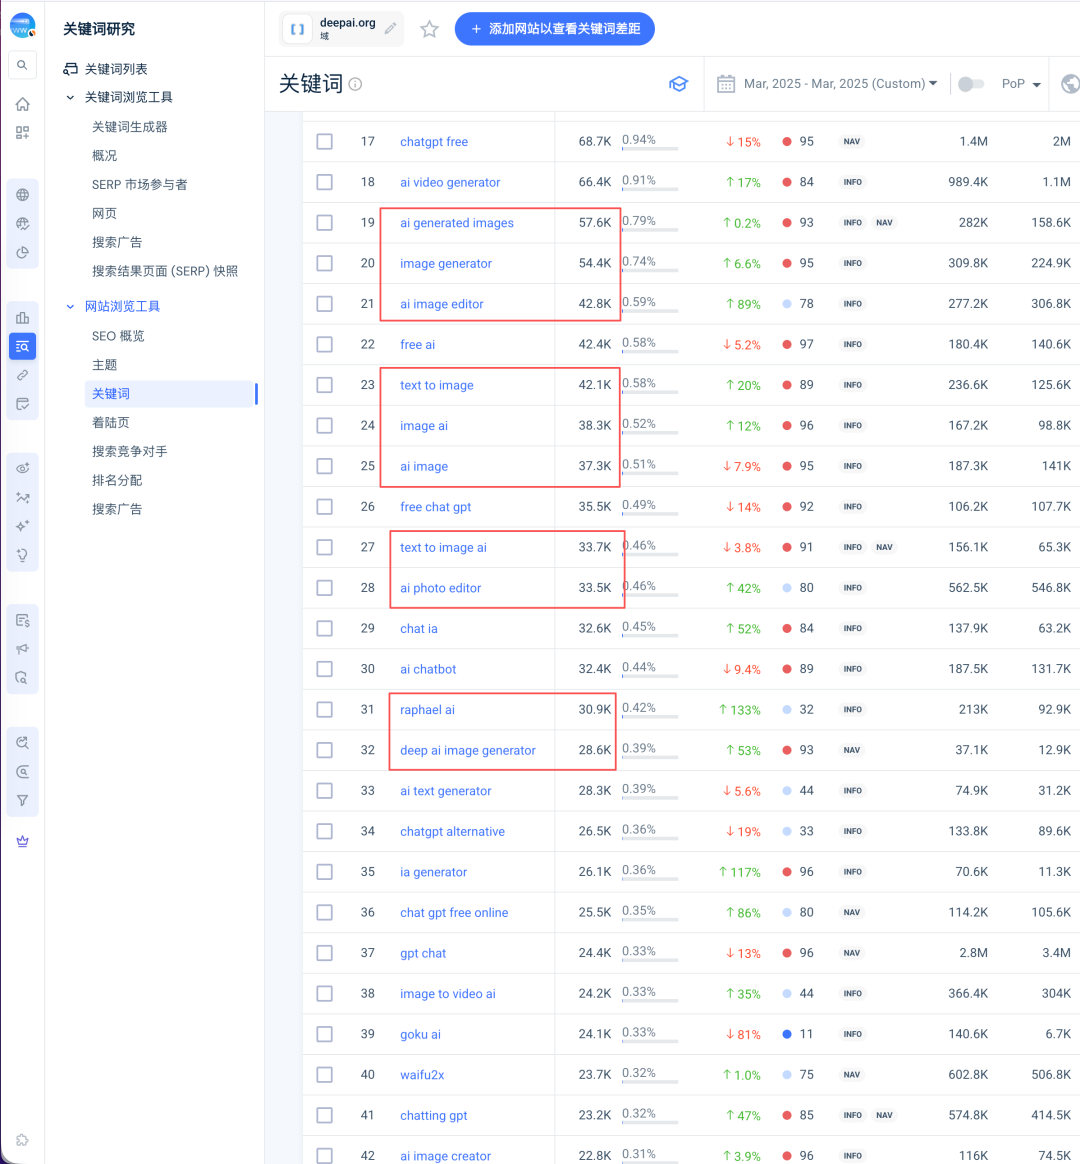Click the pie chart icon in sidebar
The width and height of the screenshot is (1080, 1164).
coord(22,252)
